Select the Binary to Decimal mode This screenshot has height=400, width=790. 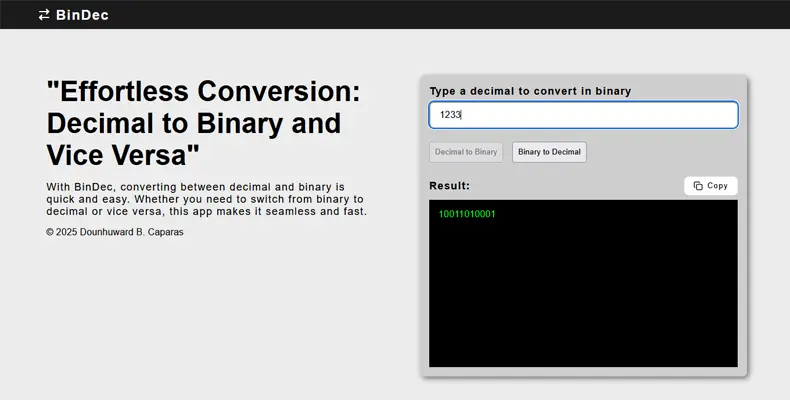tap(549, 152)
